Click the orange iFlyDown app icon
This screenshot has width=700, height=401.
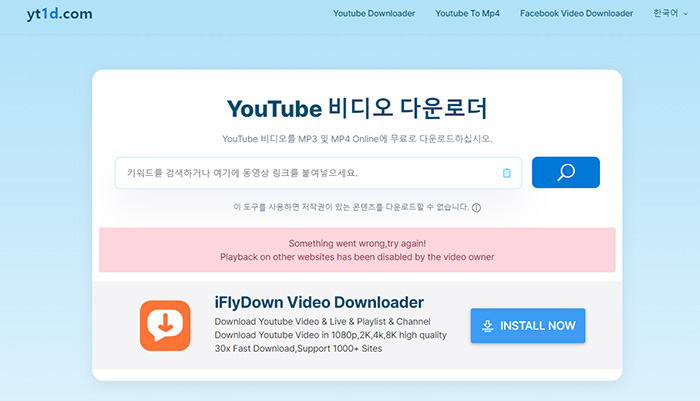pyautogui.click(x=165, y=326)
